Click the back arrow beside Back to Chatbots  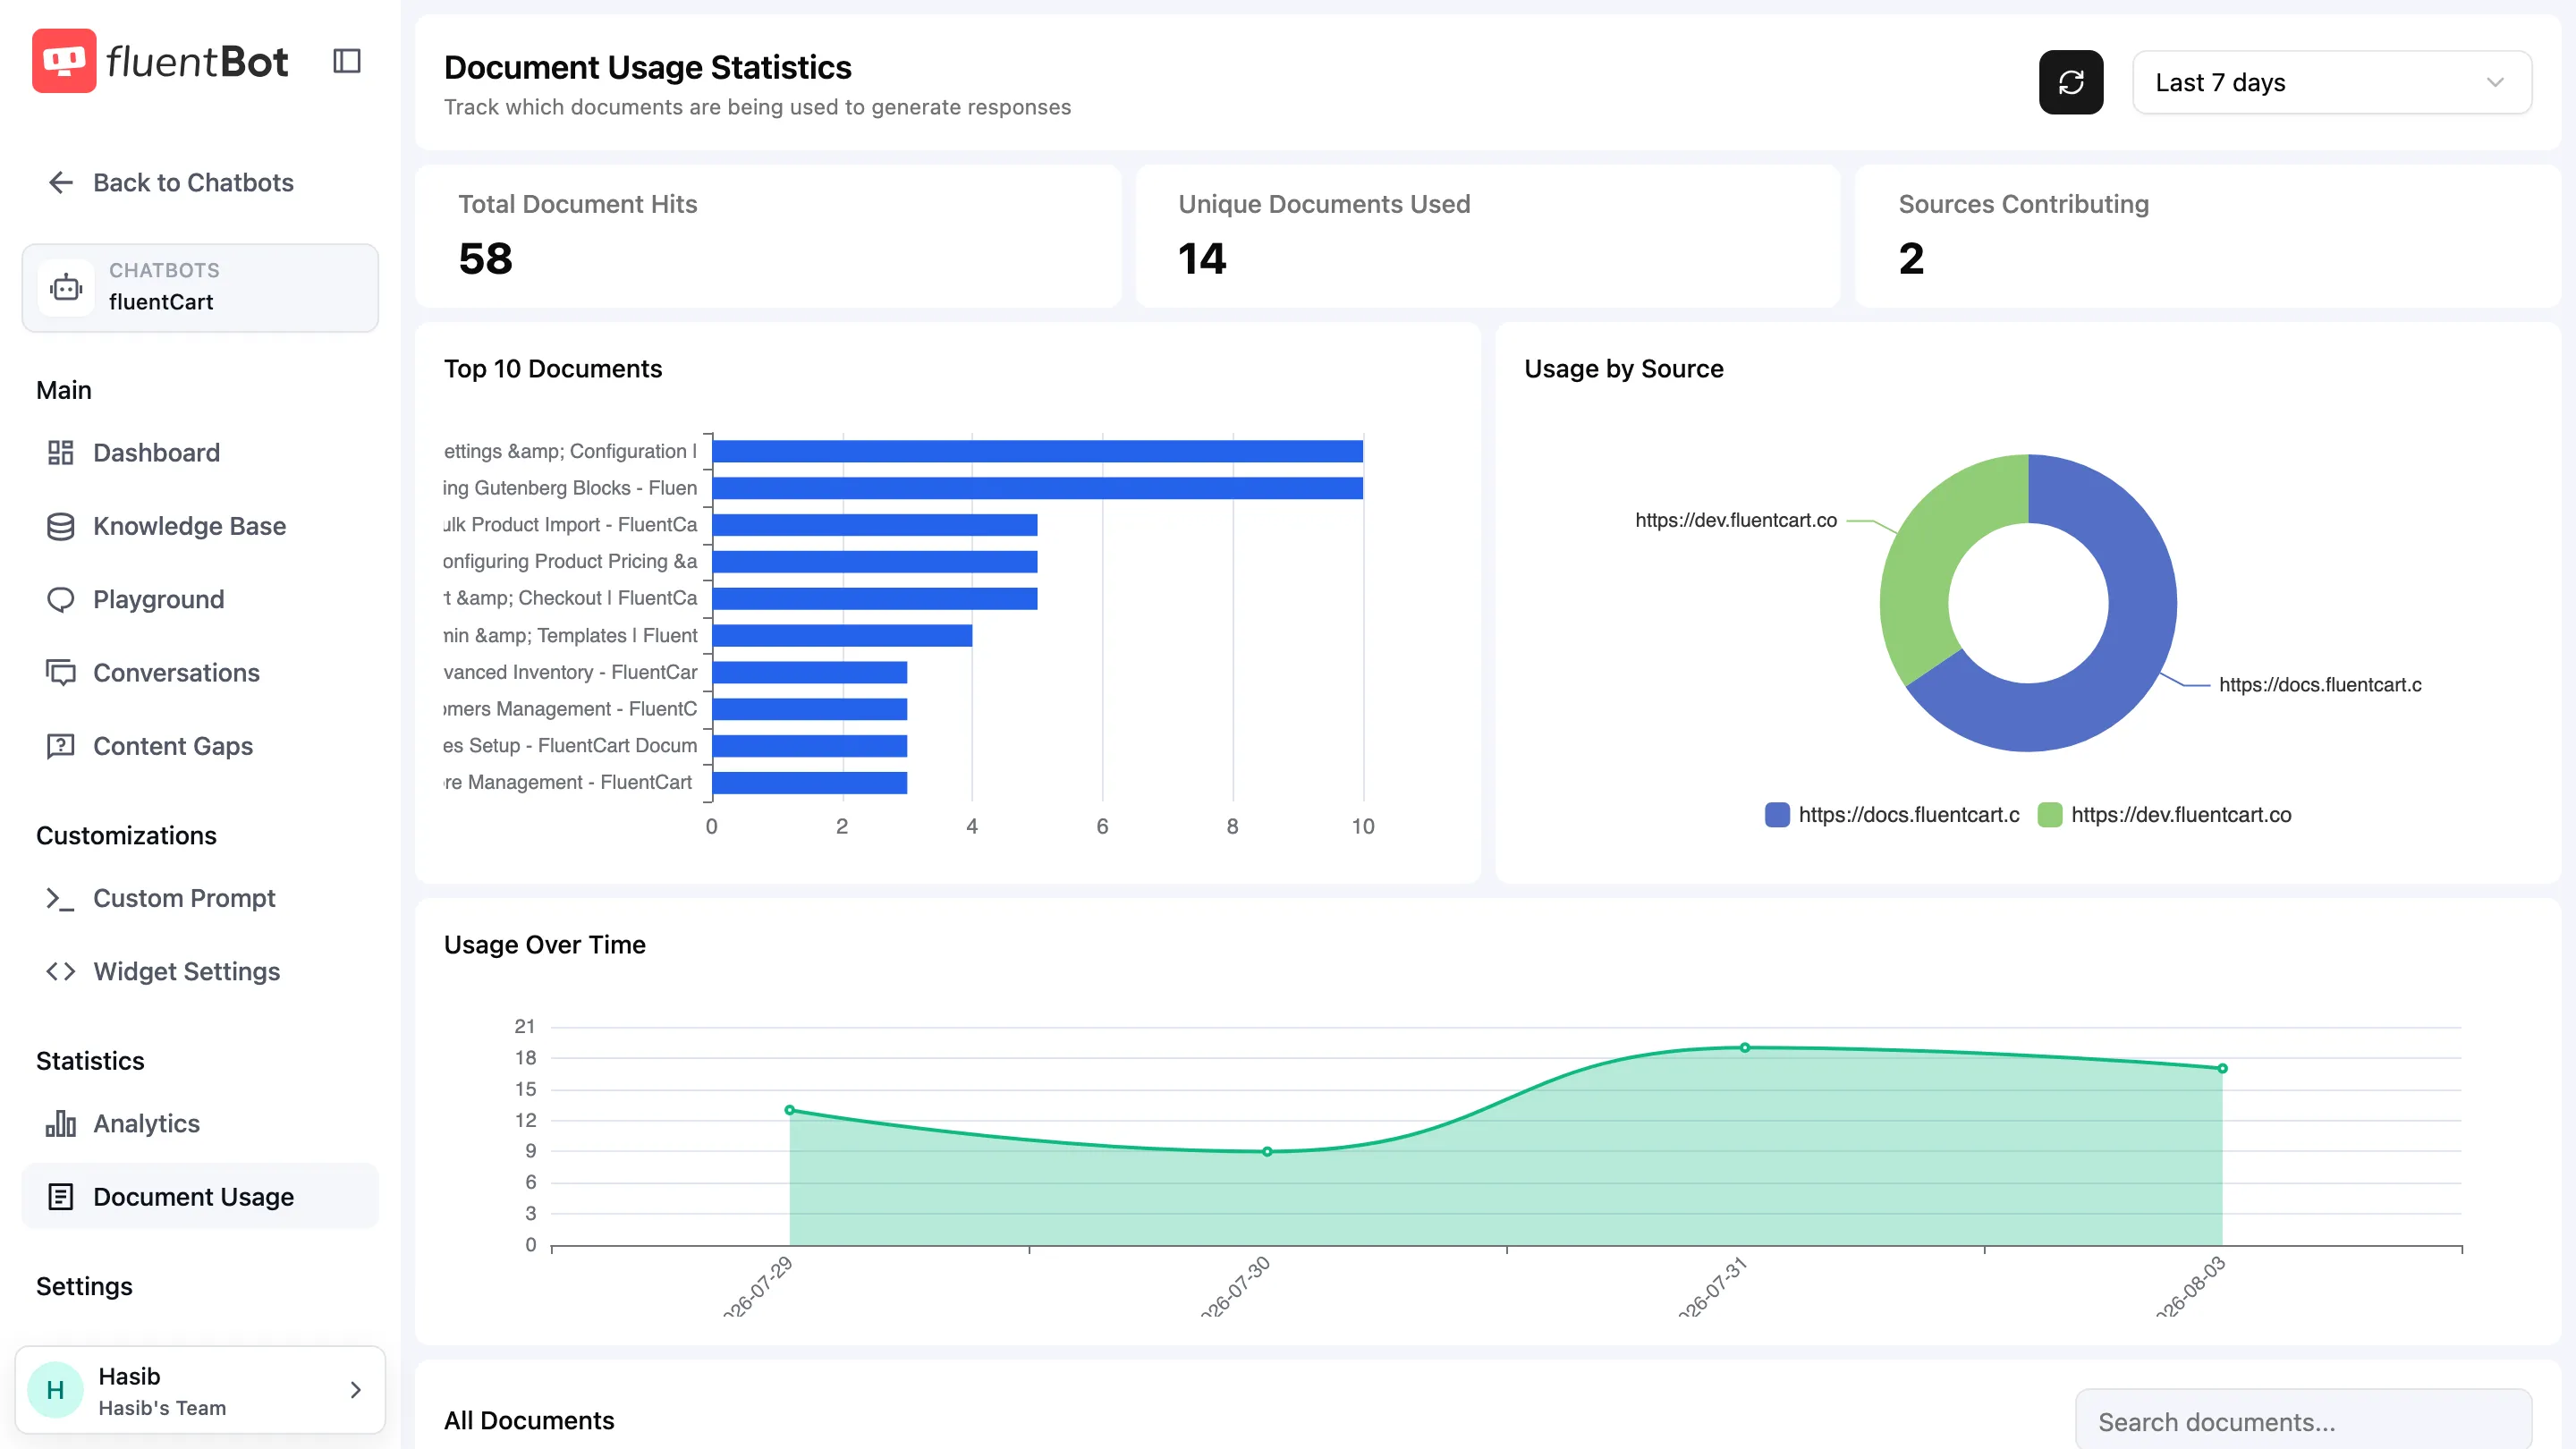[x=61, y=182]
